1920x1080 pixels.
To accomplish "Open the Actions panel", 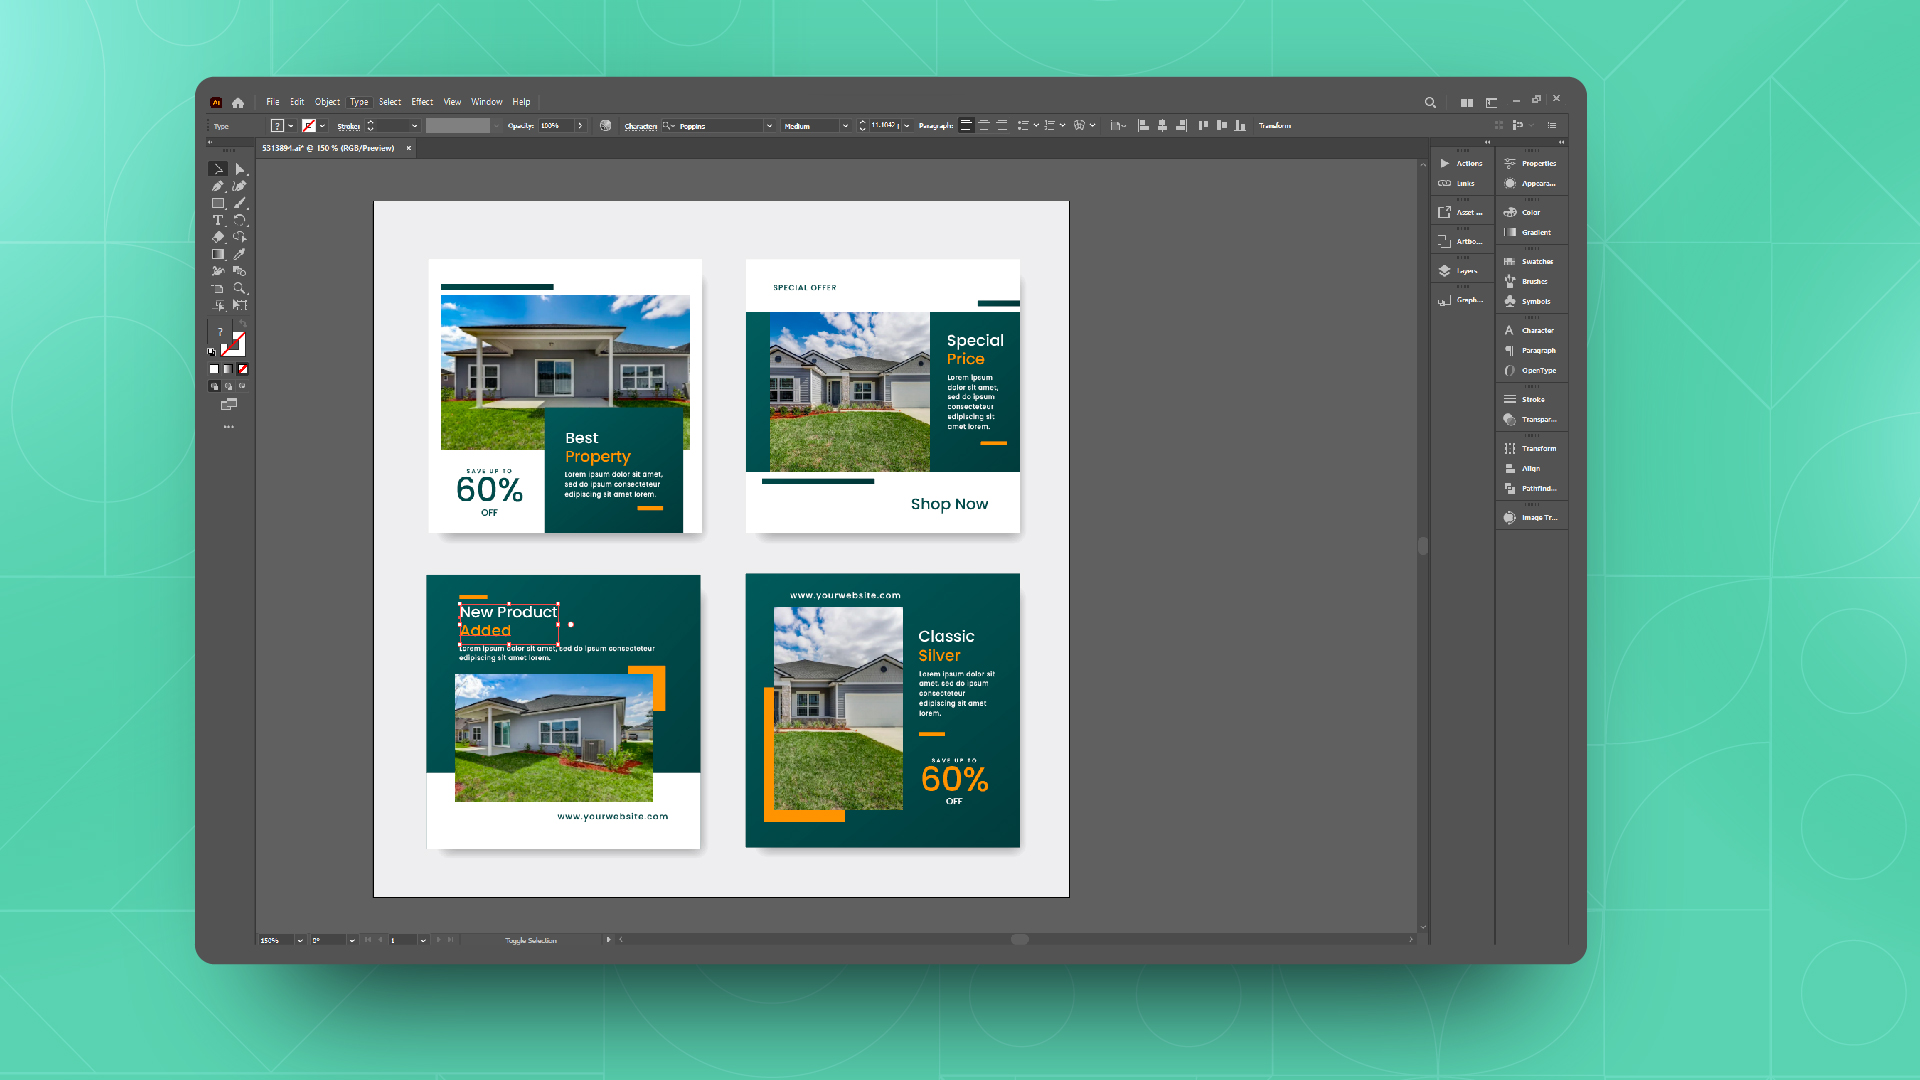I will (x=1459, y=163).
